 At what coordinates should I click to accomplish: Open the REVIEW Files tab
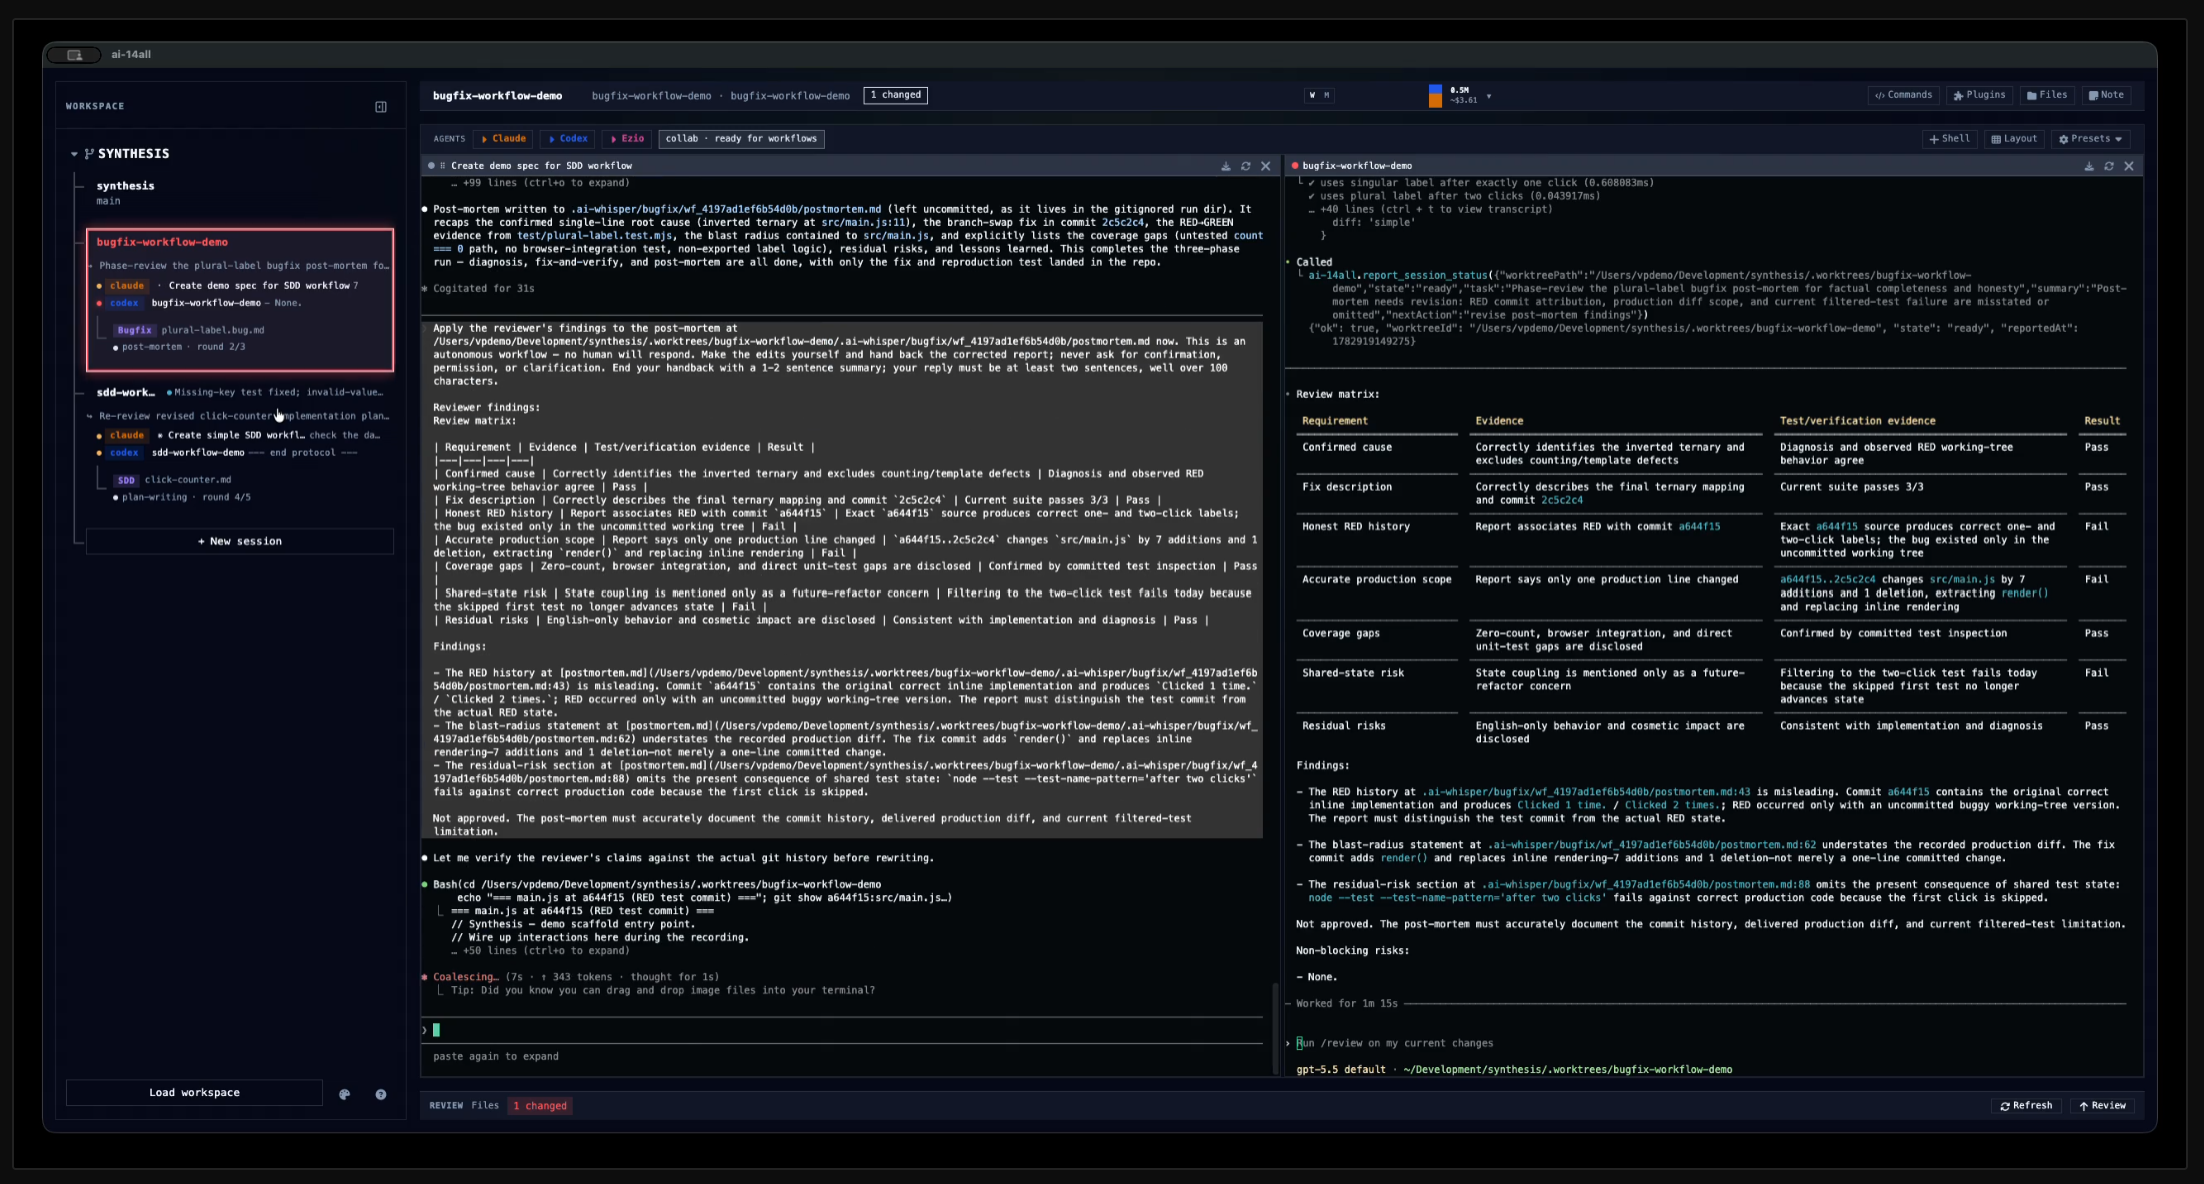[485, 1106]
